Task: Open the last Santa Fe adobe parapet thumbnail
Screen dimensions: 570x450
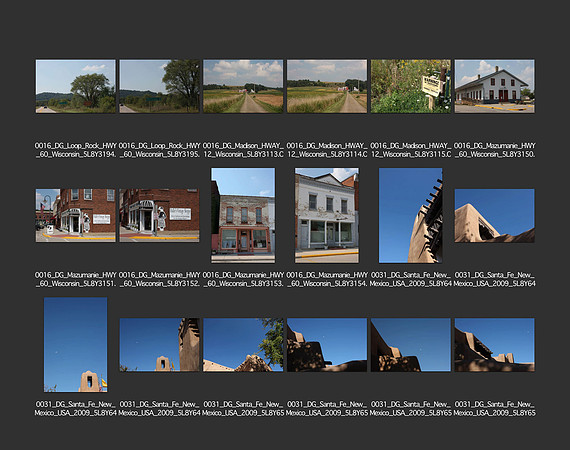Action: (494, 345)
